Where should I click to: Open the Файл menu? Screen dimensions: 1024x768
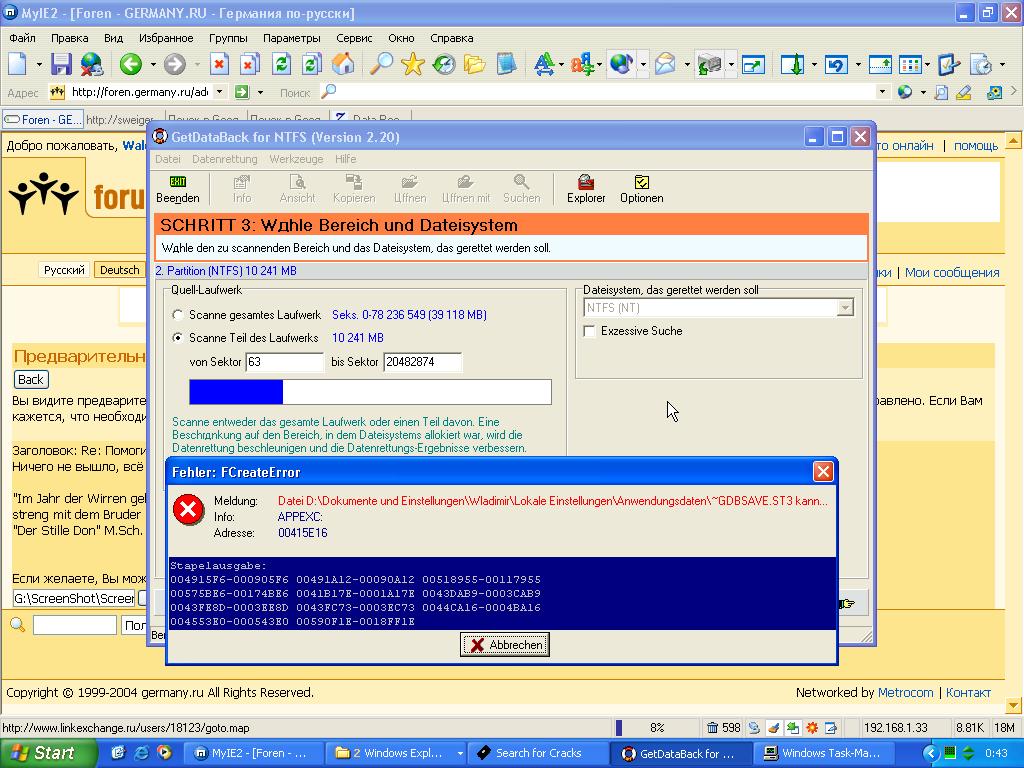[22, 38]
